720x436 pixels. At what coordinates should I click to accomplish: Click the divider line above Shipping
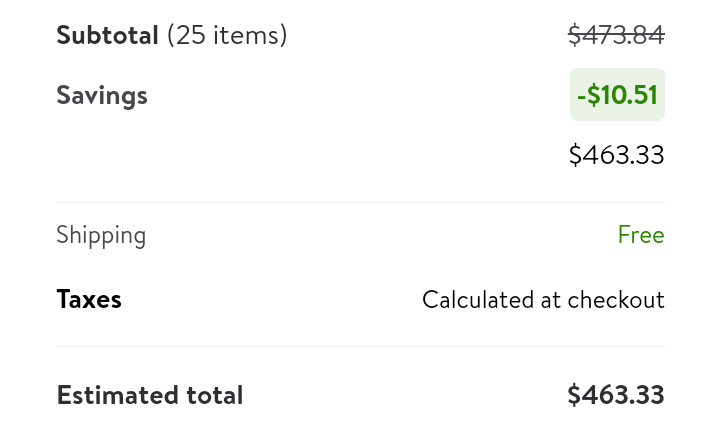click(360, 203)
